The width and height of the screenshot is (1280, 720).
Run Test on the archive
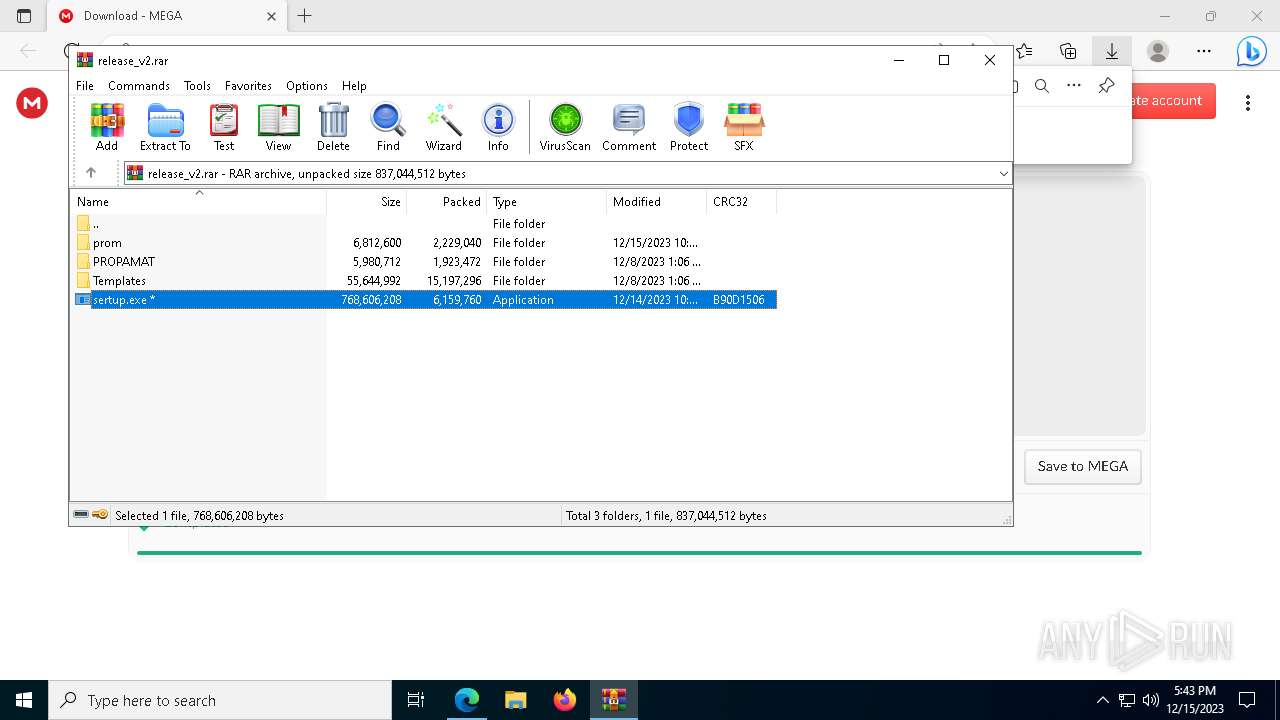pos(224,127)
